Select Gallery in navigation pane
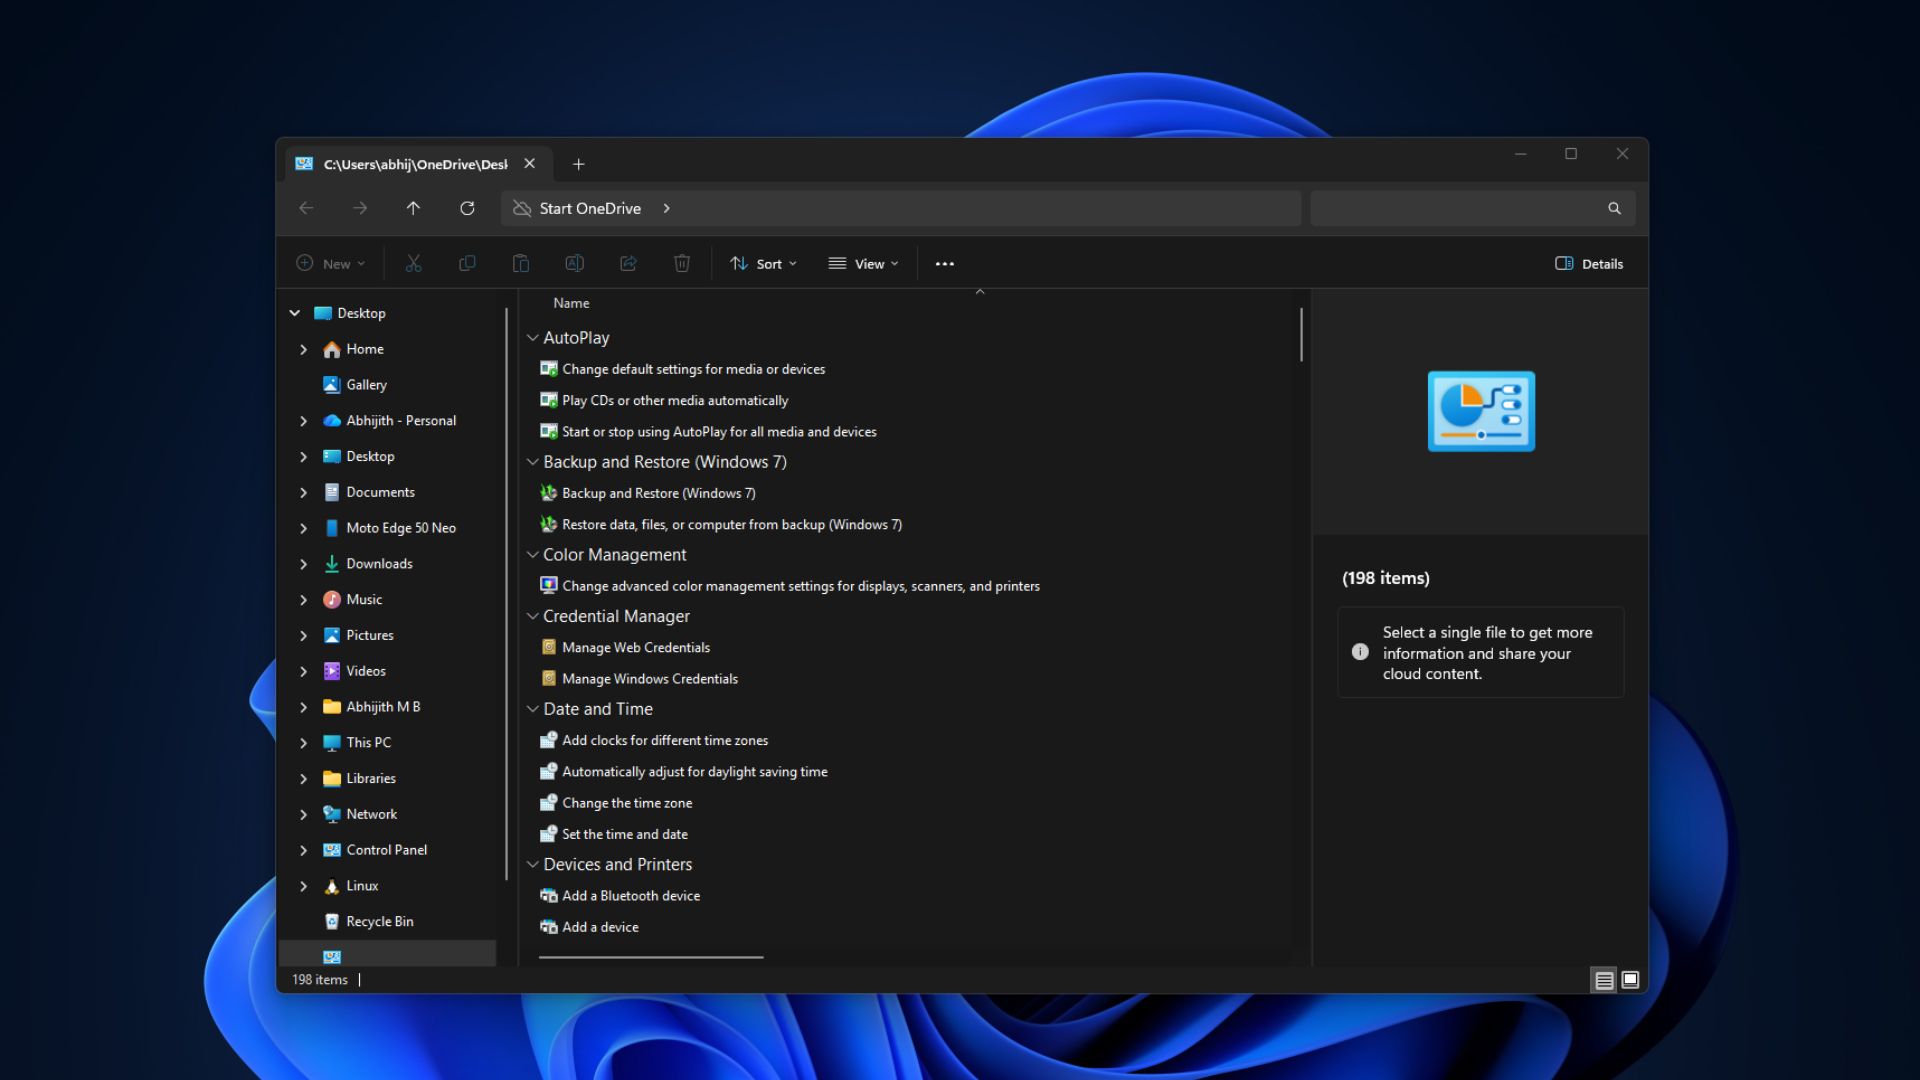 click(366, 385)
